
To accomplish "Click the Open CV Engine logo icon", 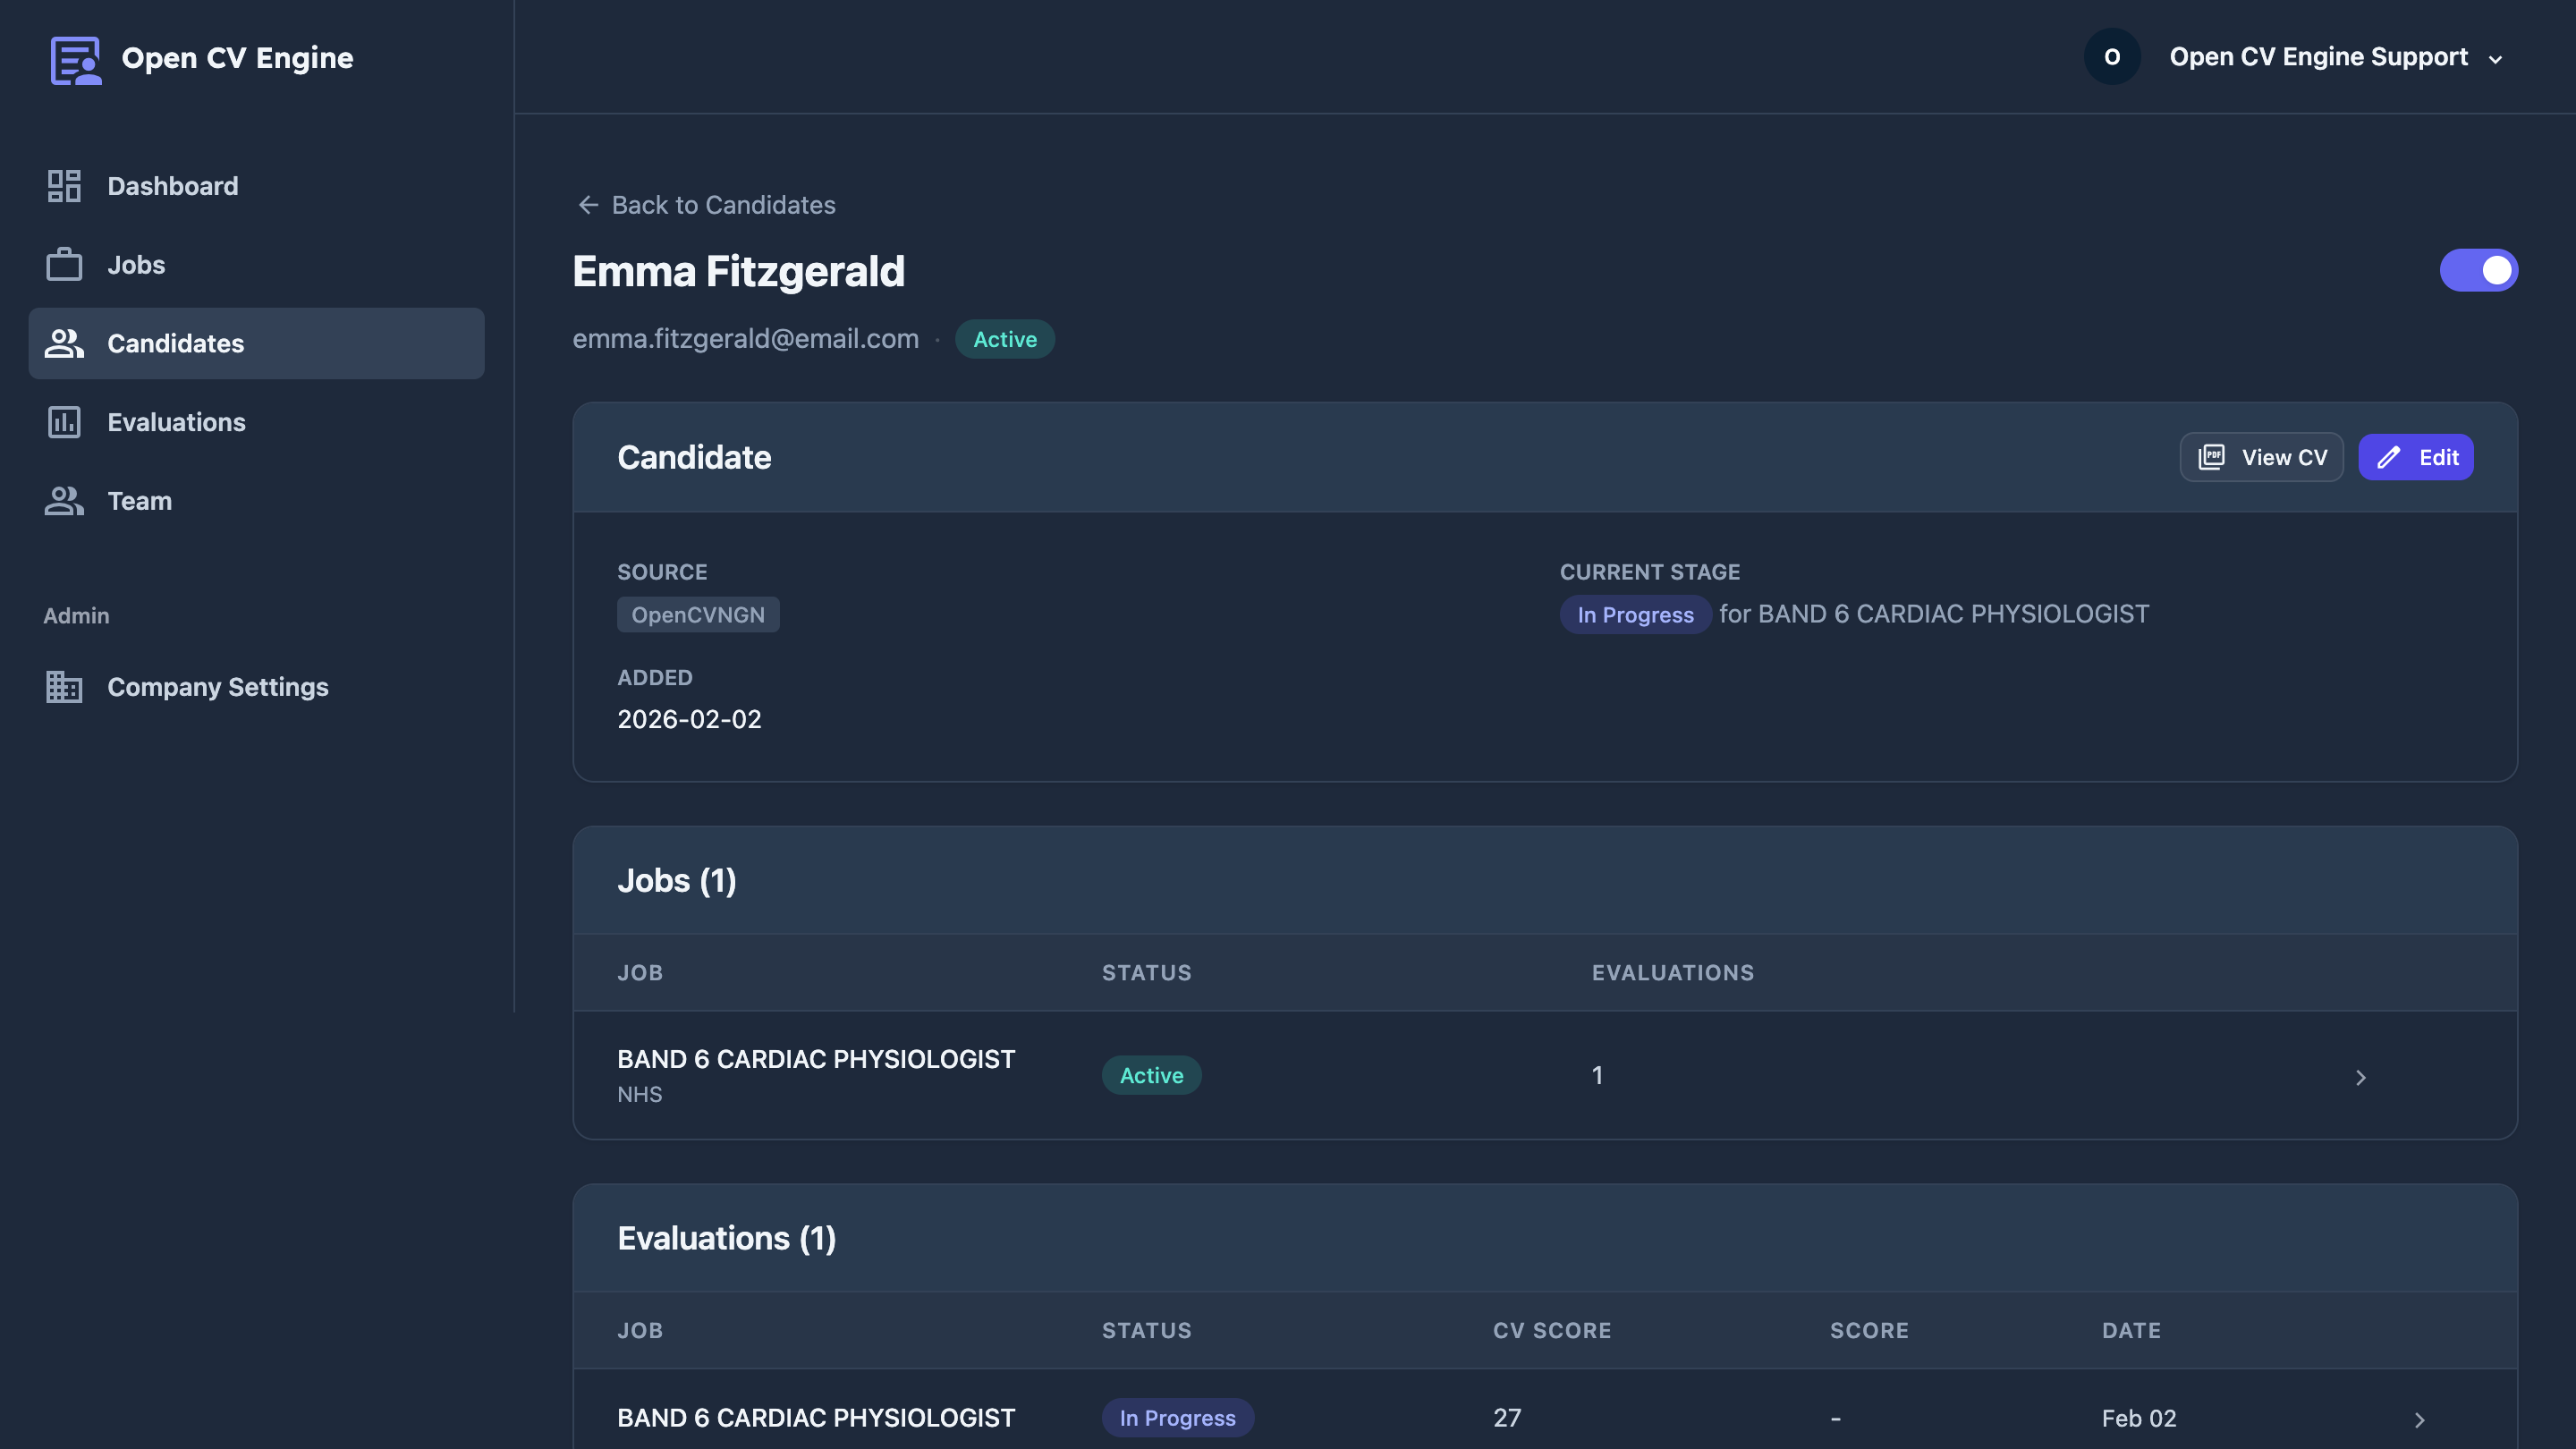I will (75, 59).
